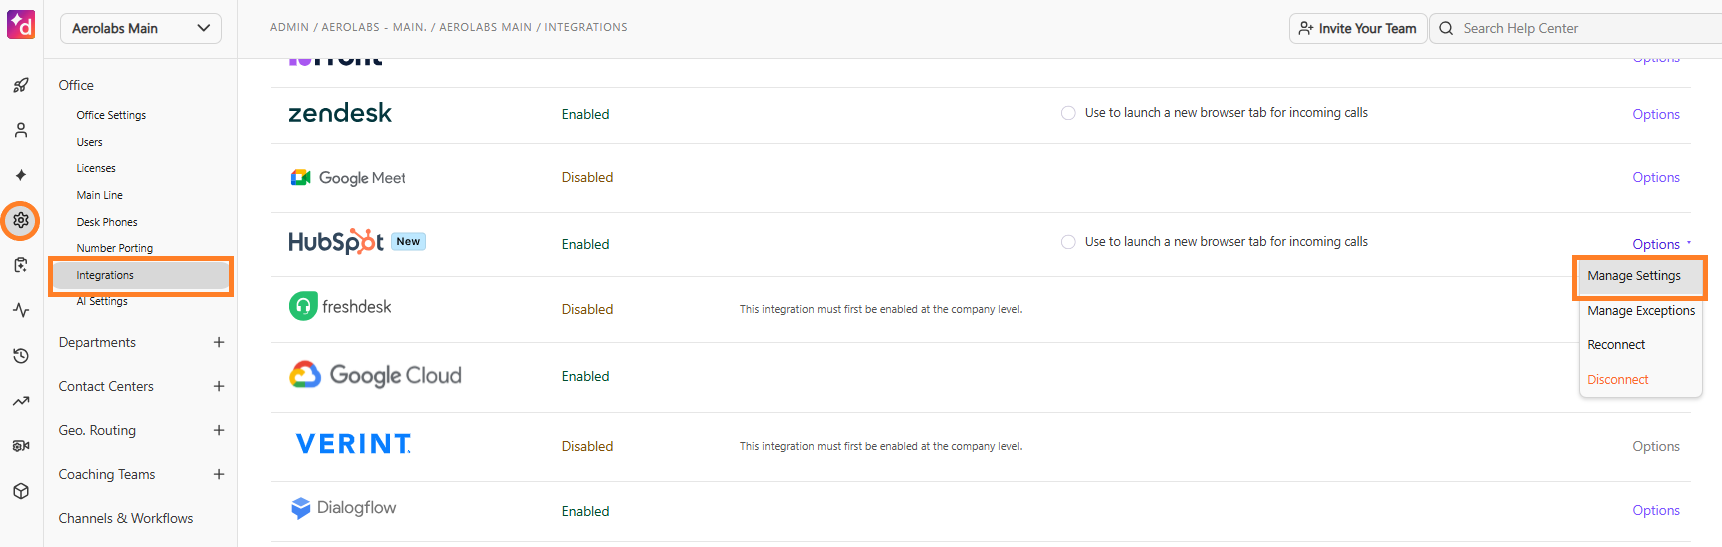Click the New badge next to HubSpot
This screenshot has height=547, width=1722.
pos(408,241)
